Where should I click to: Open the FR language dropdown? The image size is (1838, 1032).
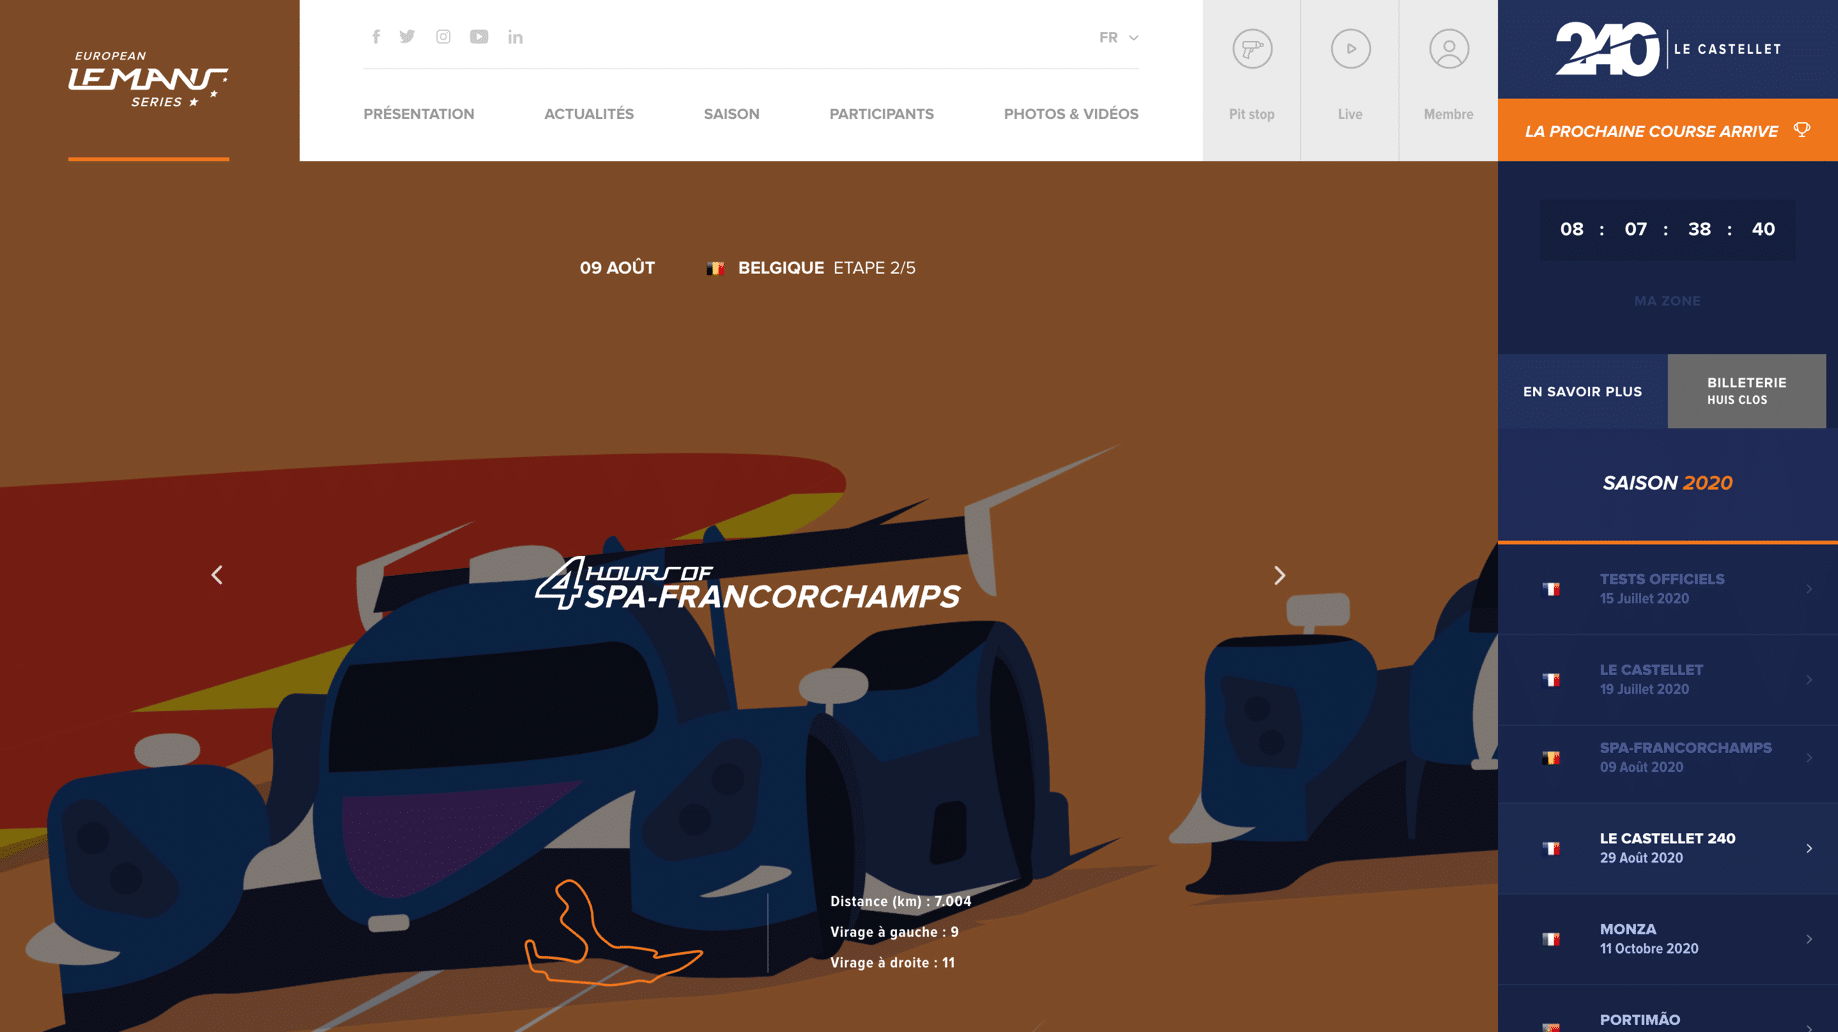[x=1118, y=37]
